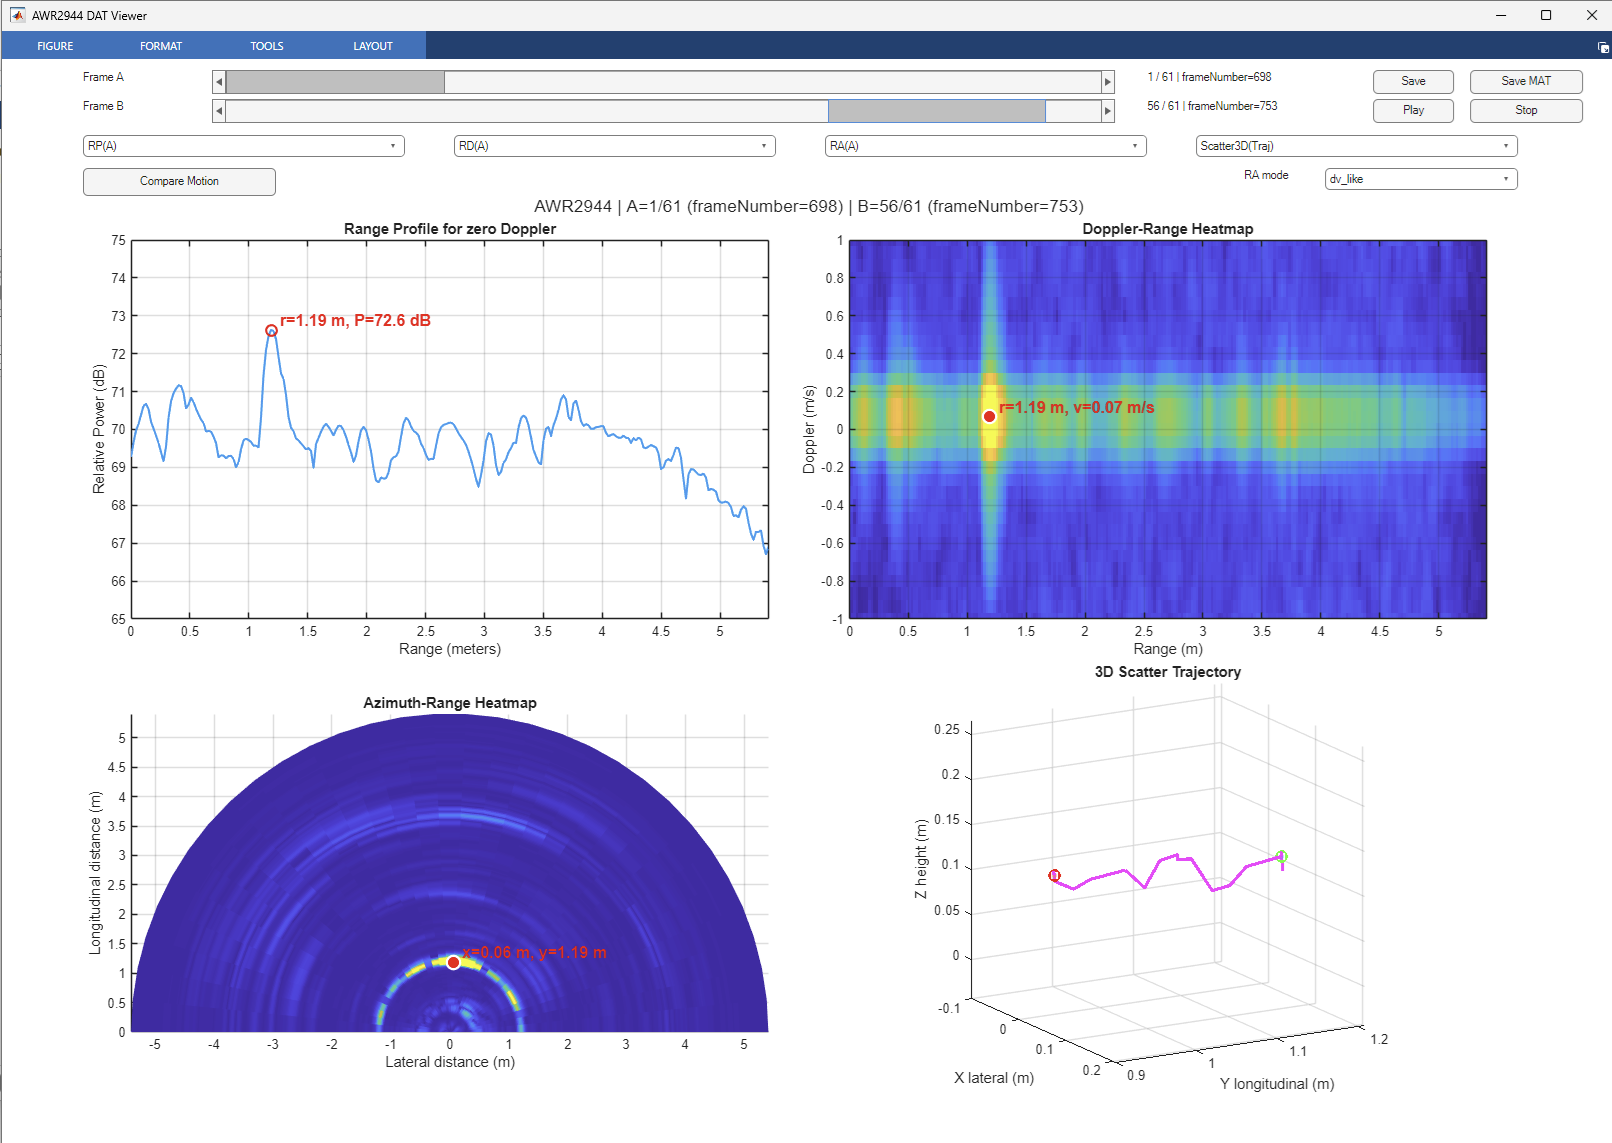Click the '3D Scatter Trajectory' title

coord(1168,672)
